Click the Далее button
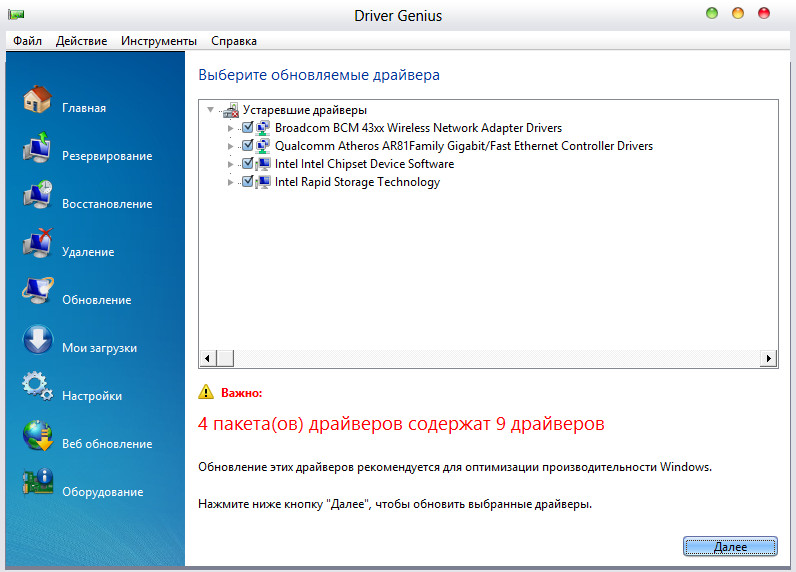Screen dimensions: 796x572 coord(730,547)
